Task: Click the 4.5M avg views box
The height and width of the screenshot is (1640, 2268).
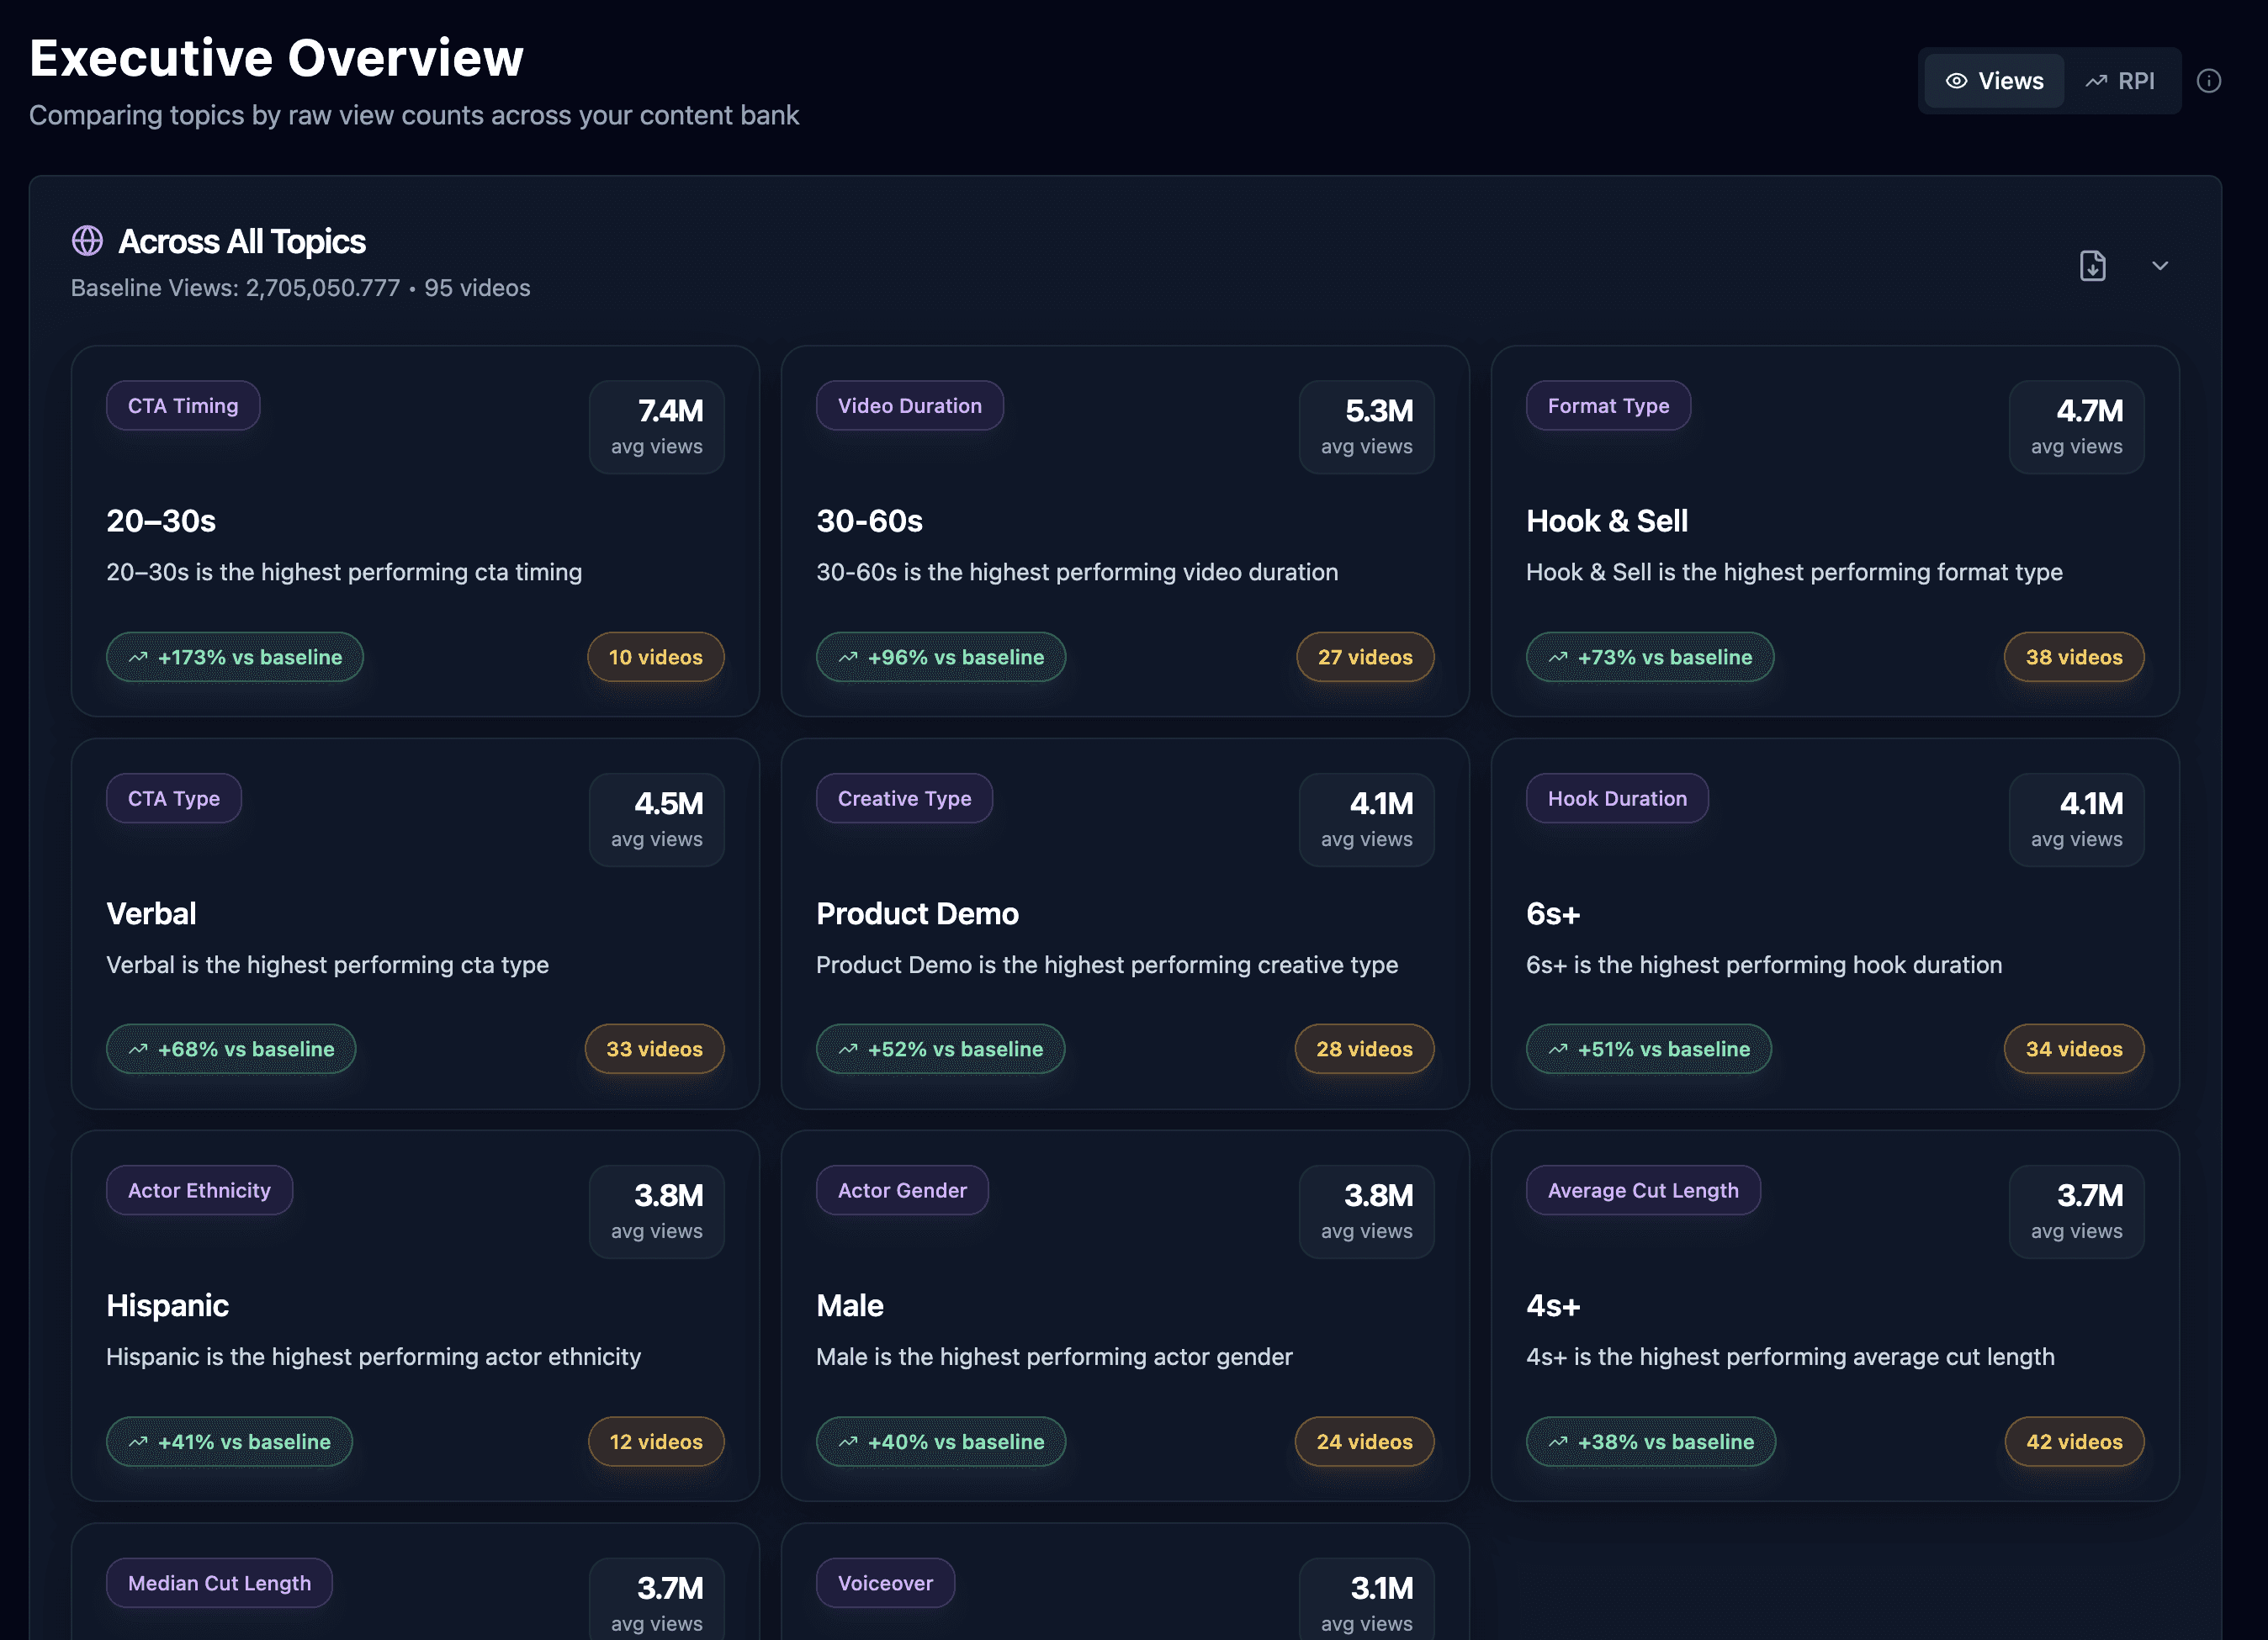Action: pyautogui.click(x=656, y=819)
